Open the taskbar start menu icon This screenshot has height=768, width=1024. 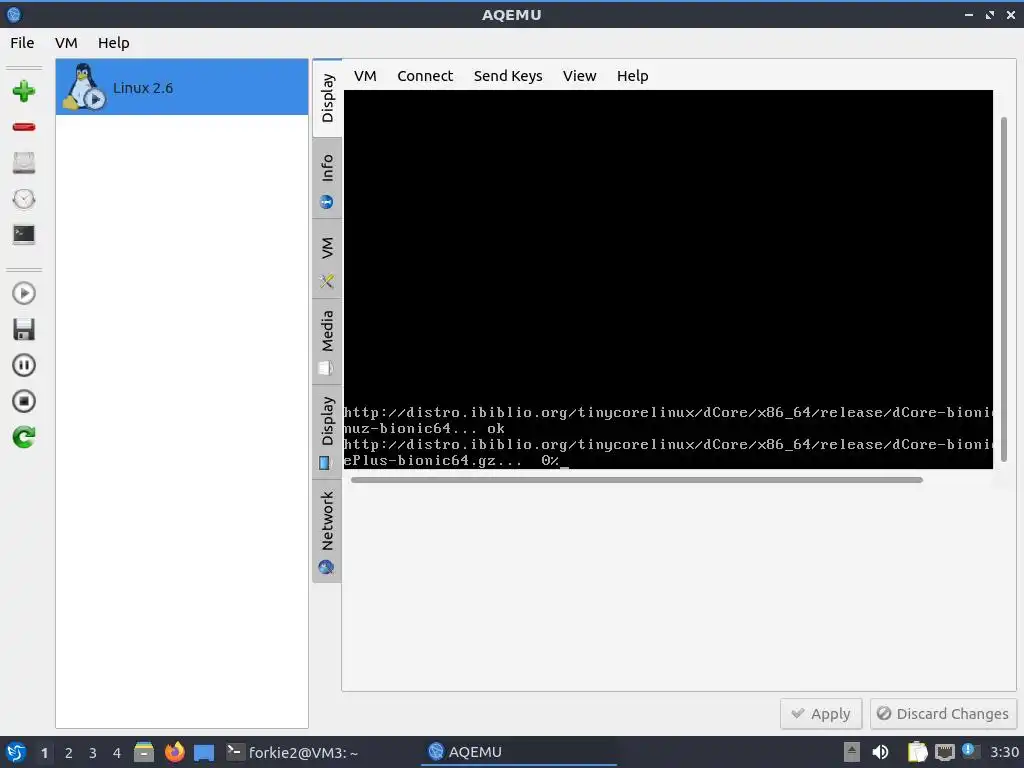point(16,752)
